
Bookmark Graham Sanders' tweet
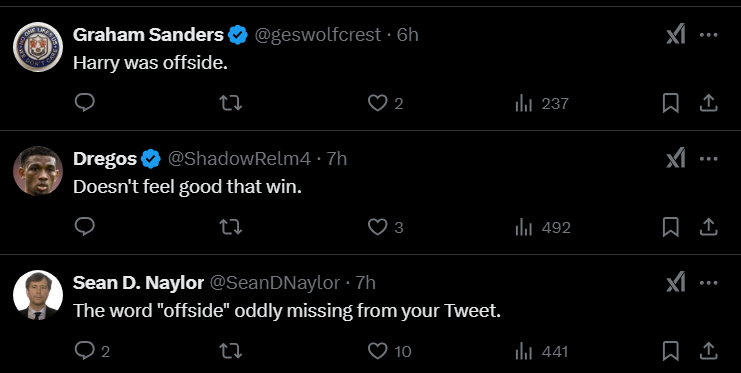click(x=670, y=103)
